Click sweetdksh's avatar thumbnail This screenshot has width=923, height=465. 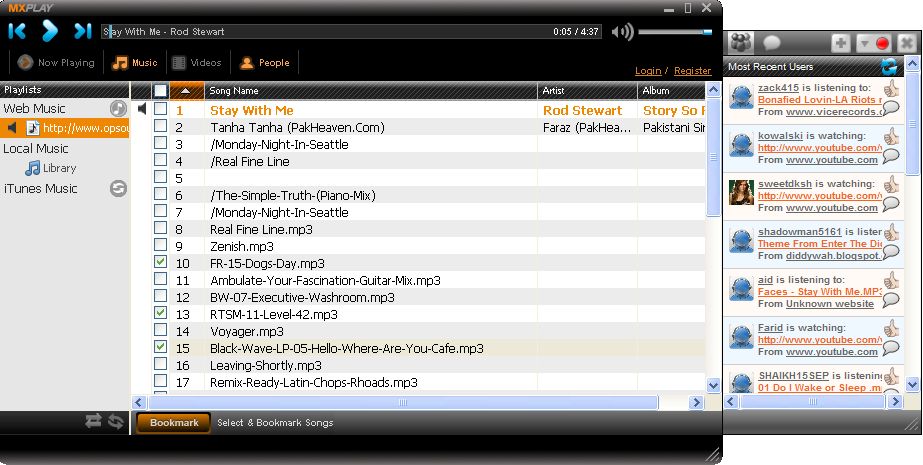[741, 192]
